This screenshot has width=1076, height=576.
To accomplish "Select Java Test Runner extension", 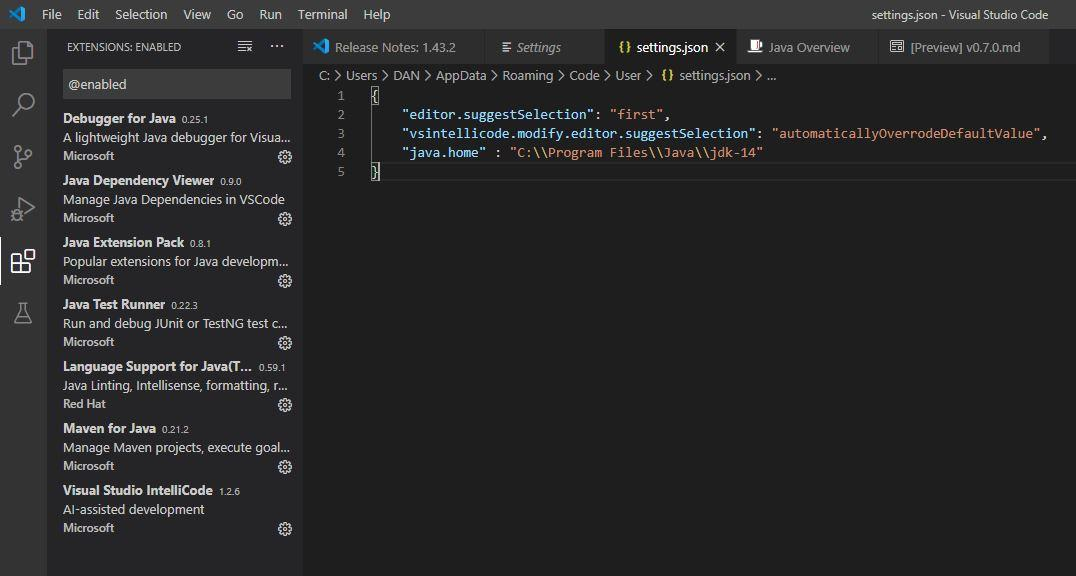I will 176,323.
